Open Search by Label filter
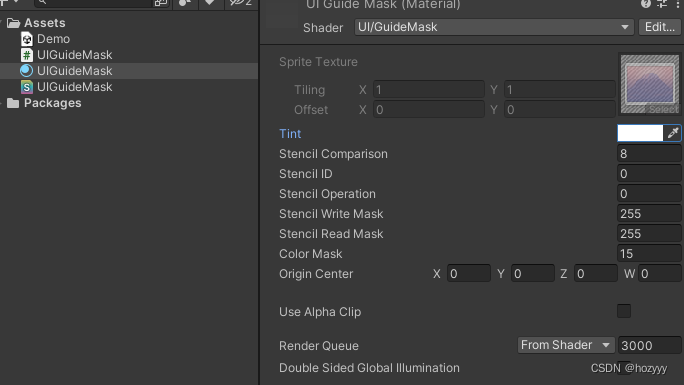Viewport: 684px width, 385px height. click(210, 3)
